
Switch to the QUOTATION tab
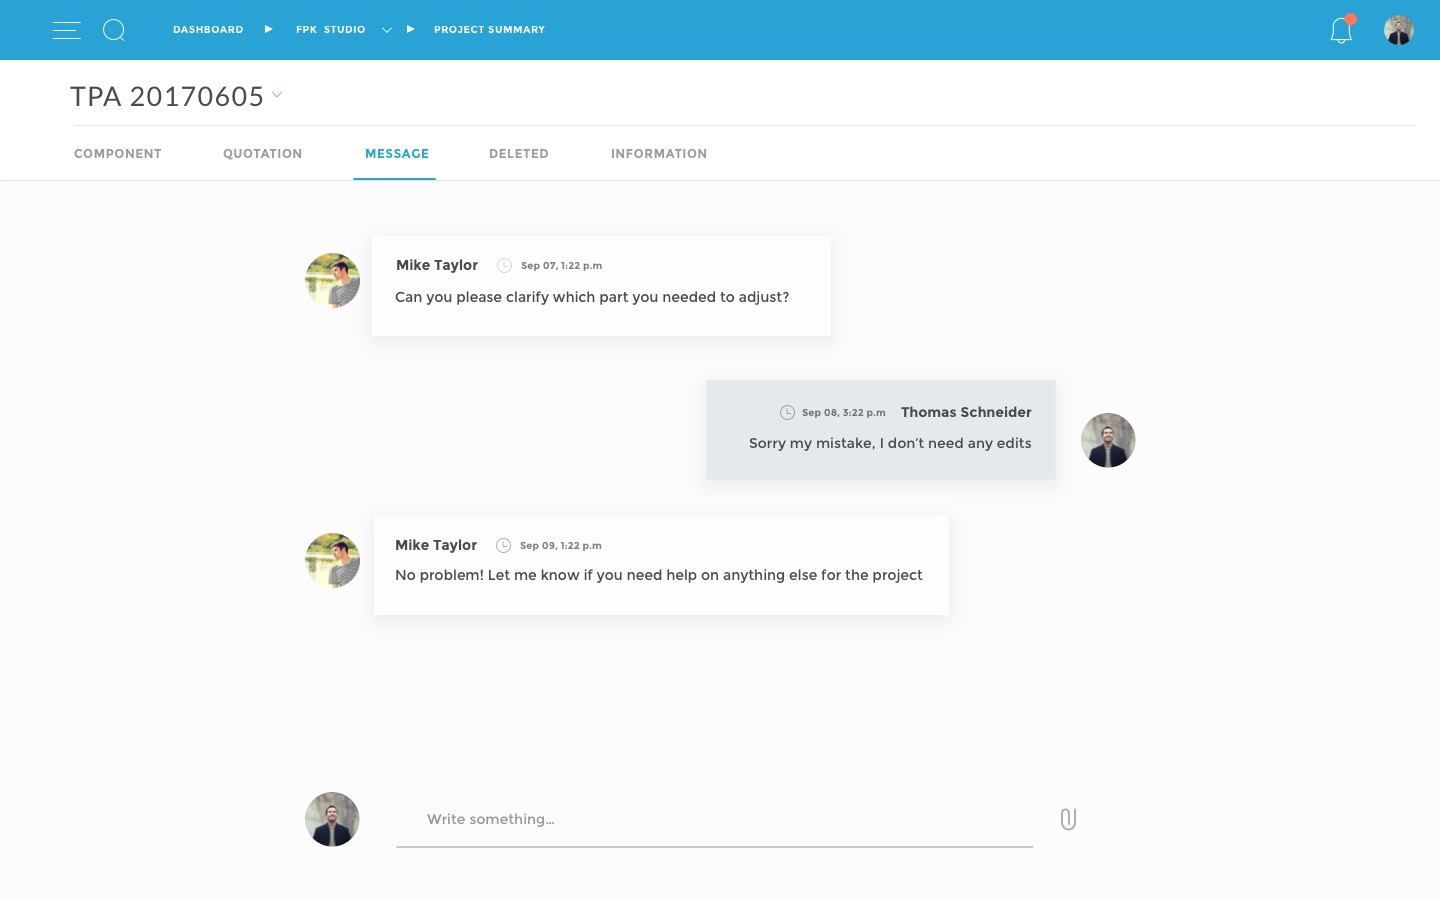click(x=263, y=153)
